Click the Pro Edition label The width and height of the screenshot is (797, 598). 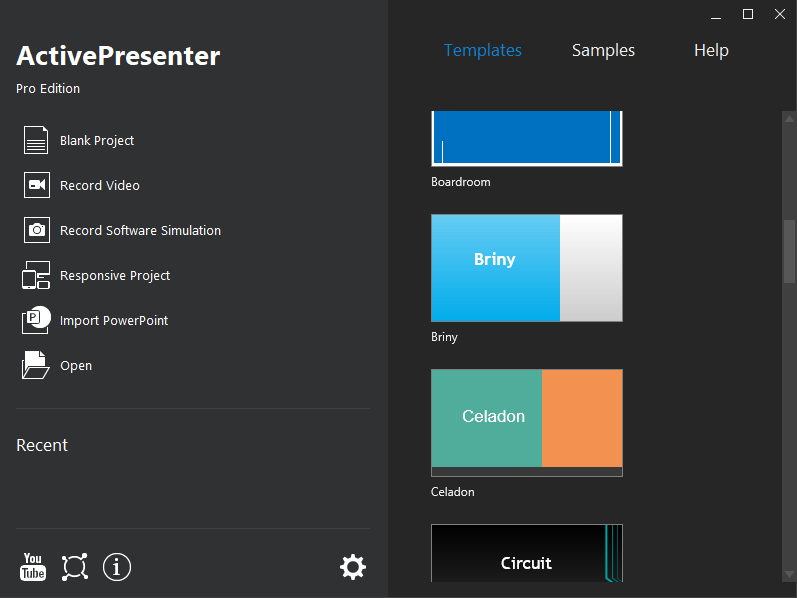pos(48,88)
